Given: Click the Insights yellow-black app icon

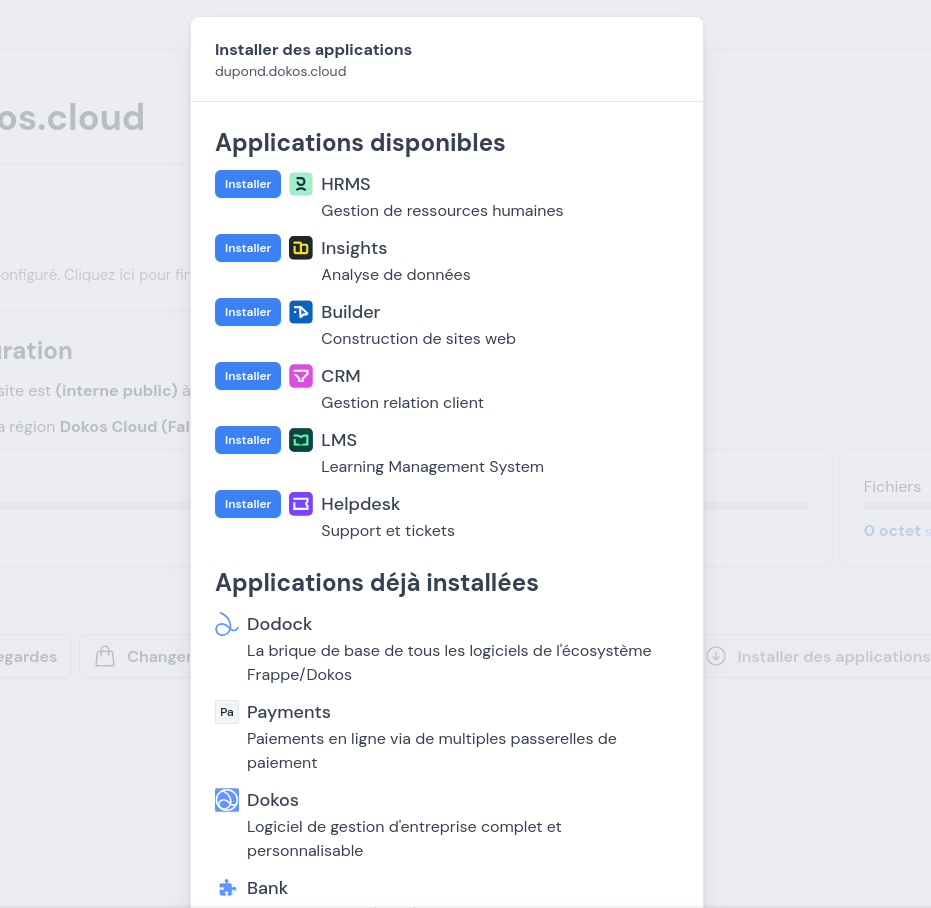Looking at the screenshot, I should tap(301, 248).
